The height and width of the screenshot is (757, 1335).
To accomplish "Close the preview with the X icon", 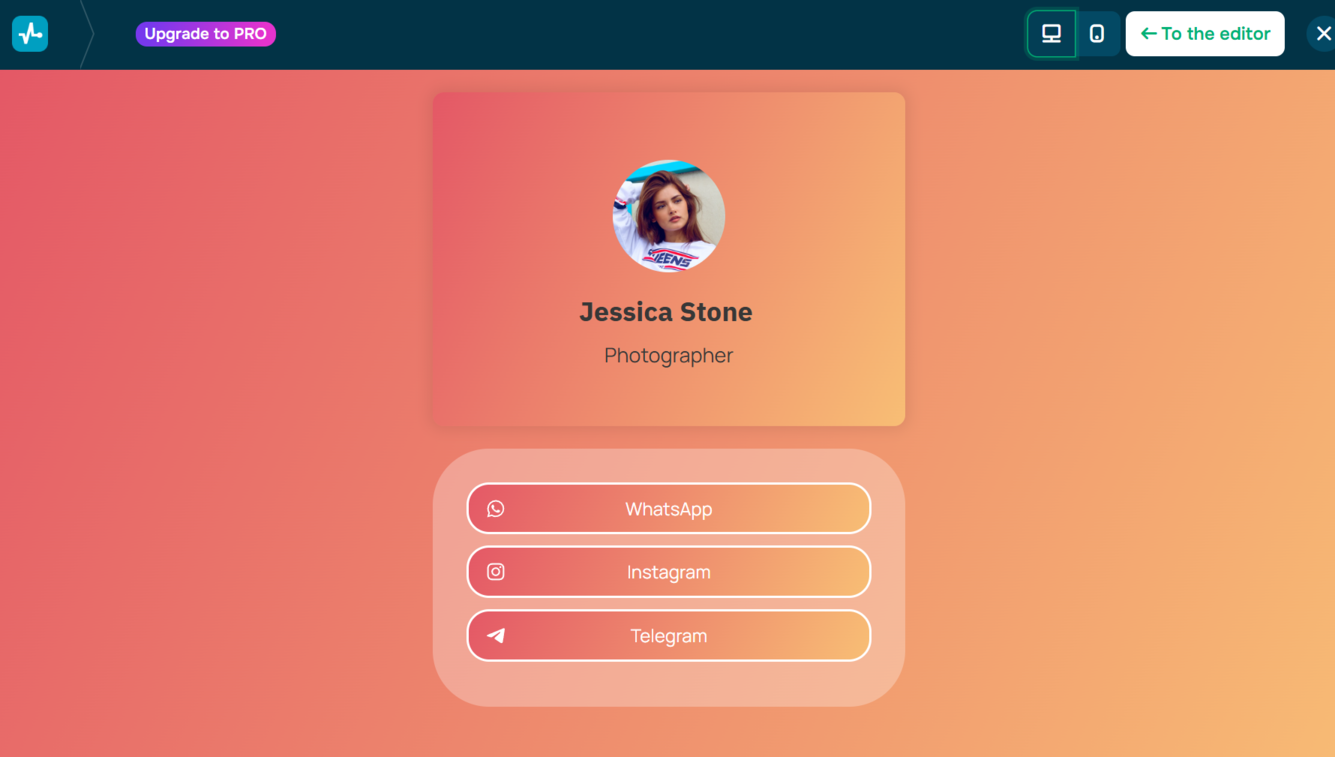I will pyautogui.click(x=1323, y=34).
